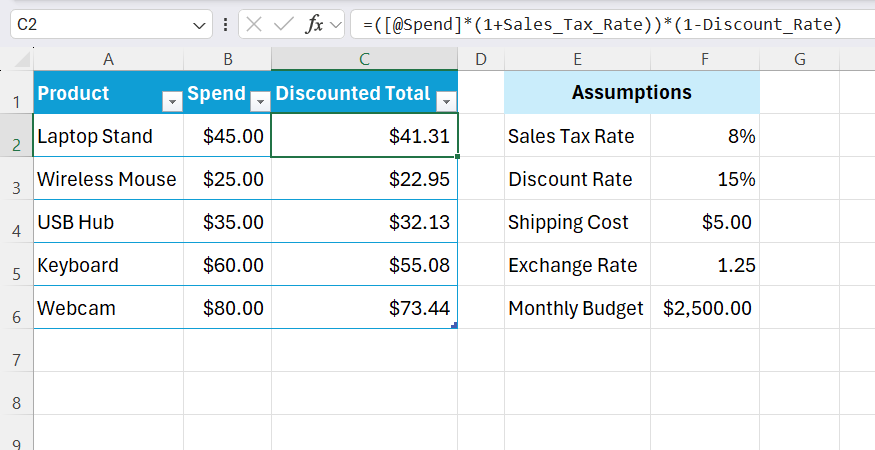Select the Monthly Budget label cell
This screenshot has height=450, width=875.
(x=577, y=308)
